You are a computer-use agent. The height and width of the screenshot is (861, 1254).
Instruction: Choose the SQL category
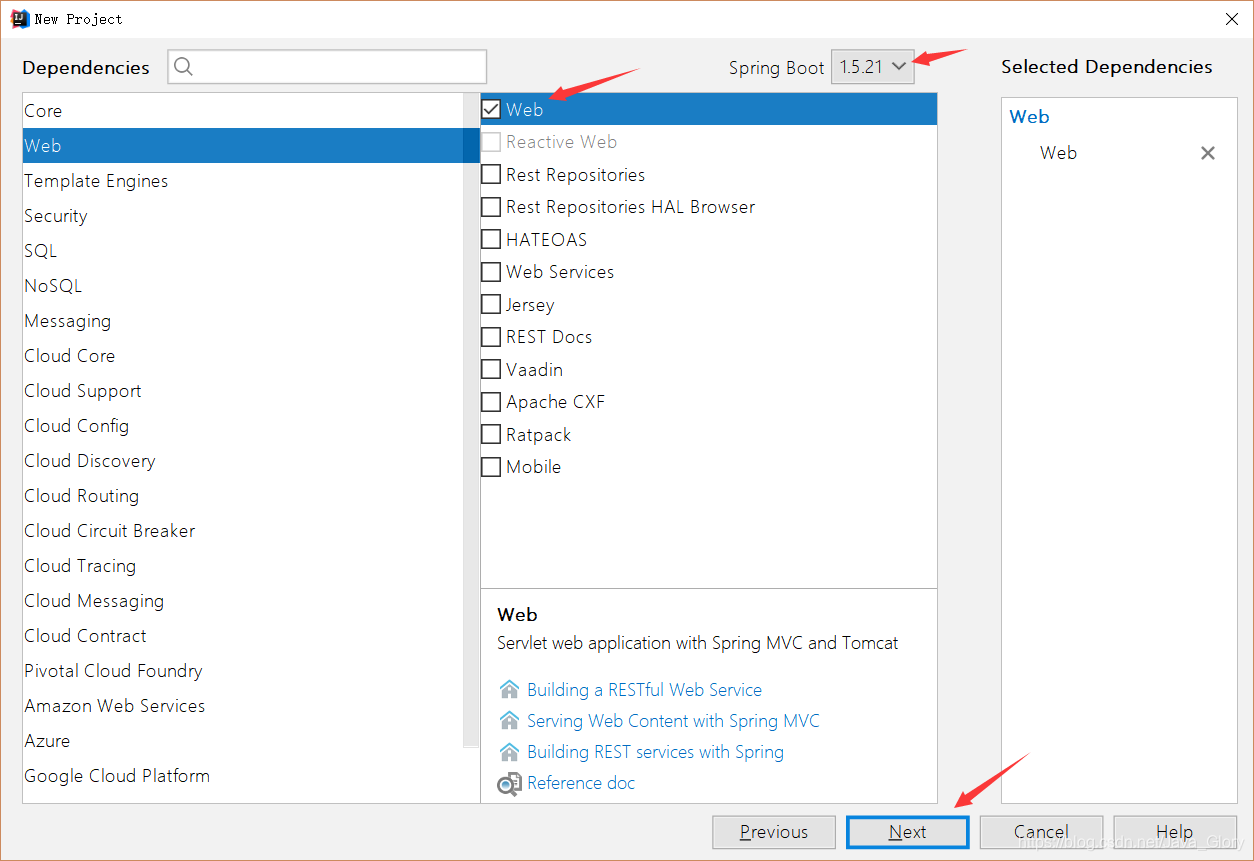coord(243,251)
